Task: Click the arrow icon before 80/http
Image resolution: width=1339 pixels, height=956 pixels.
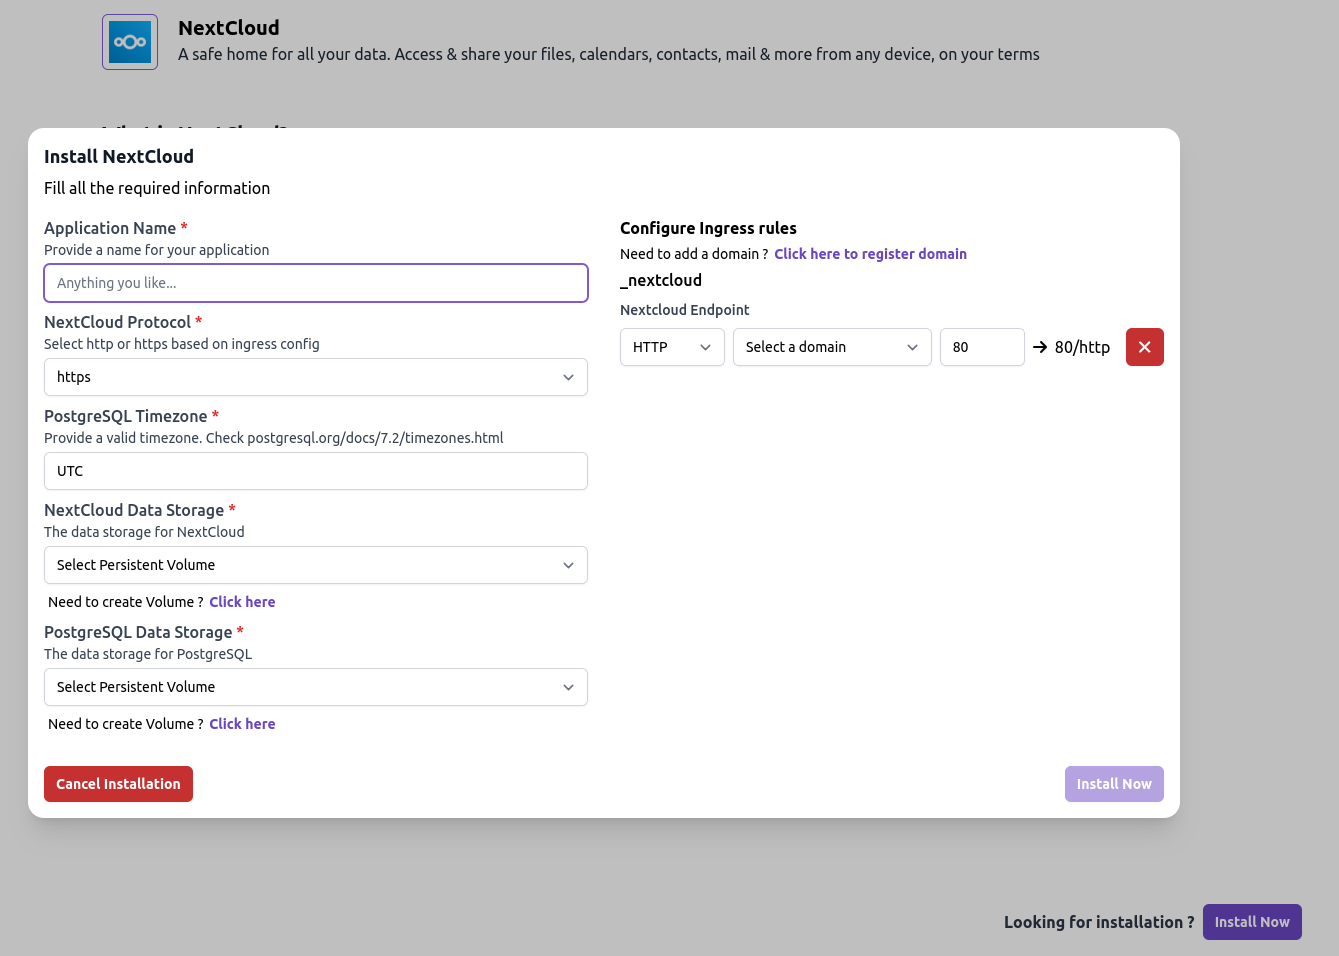Action: (x=1040, y=347)
